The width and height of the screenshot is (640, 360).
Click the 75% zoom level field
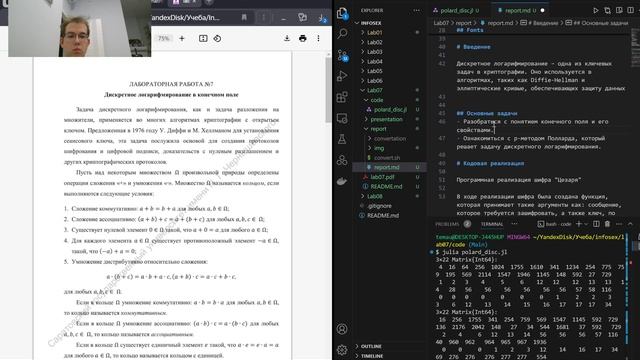(163, 38)
